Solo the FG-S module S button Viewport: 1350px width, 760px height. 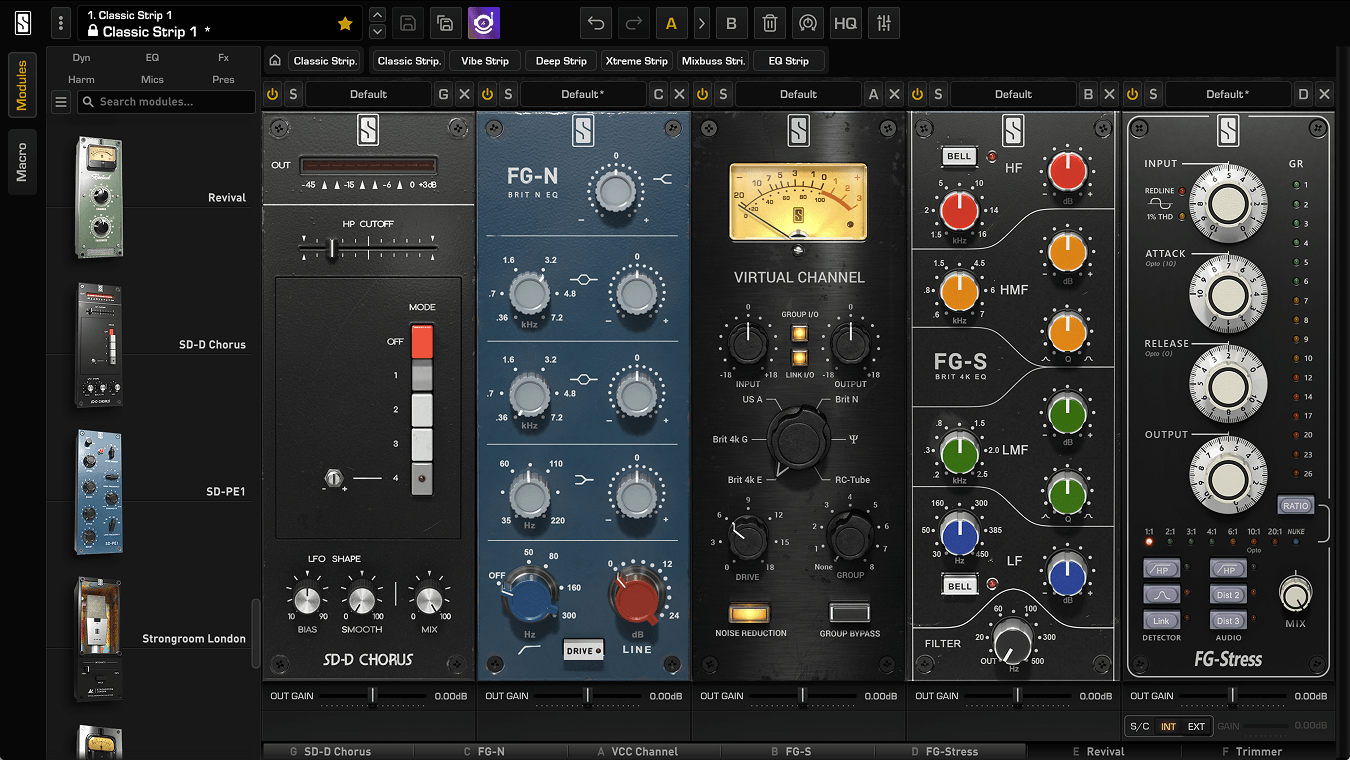click(938, 94)
